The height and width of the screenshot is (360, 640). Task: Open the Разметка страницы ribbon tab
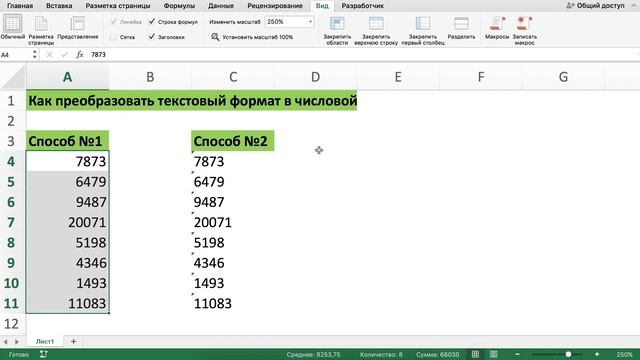tap(118, 6)
